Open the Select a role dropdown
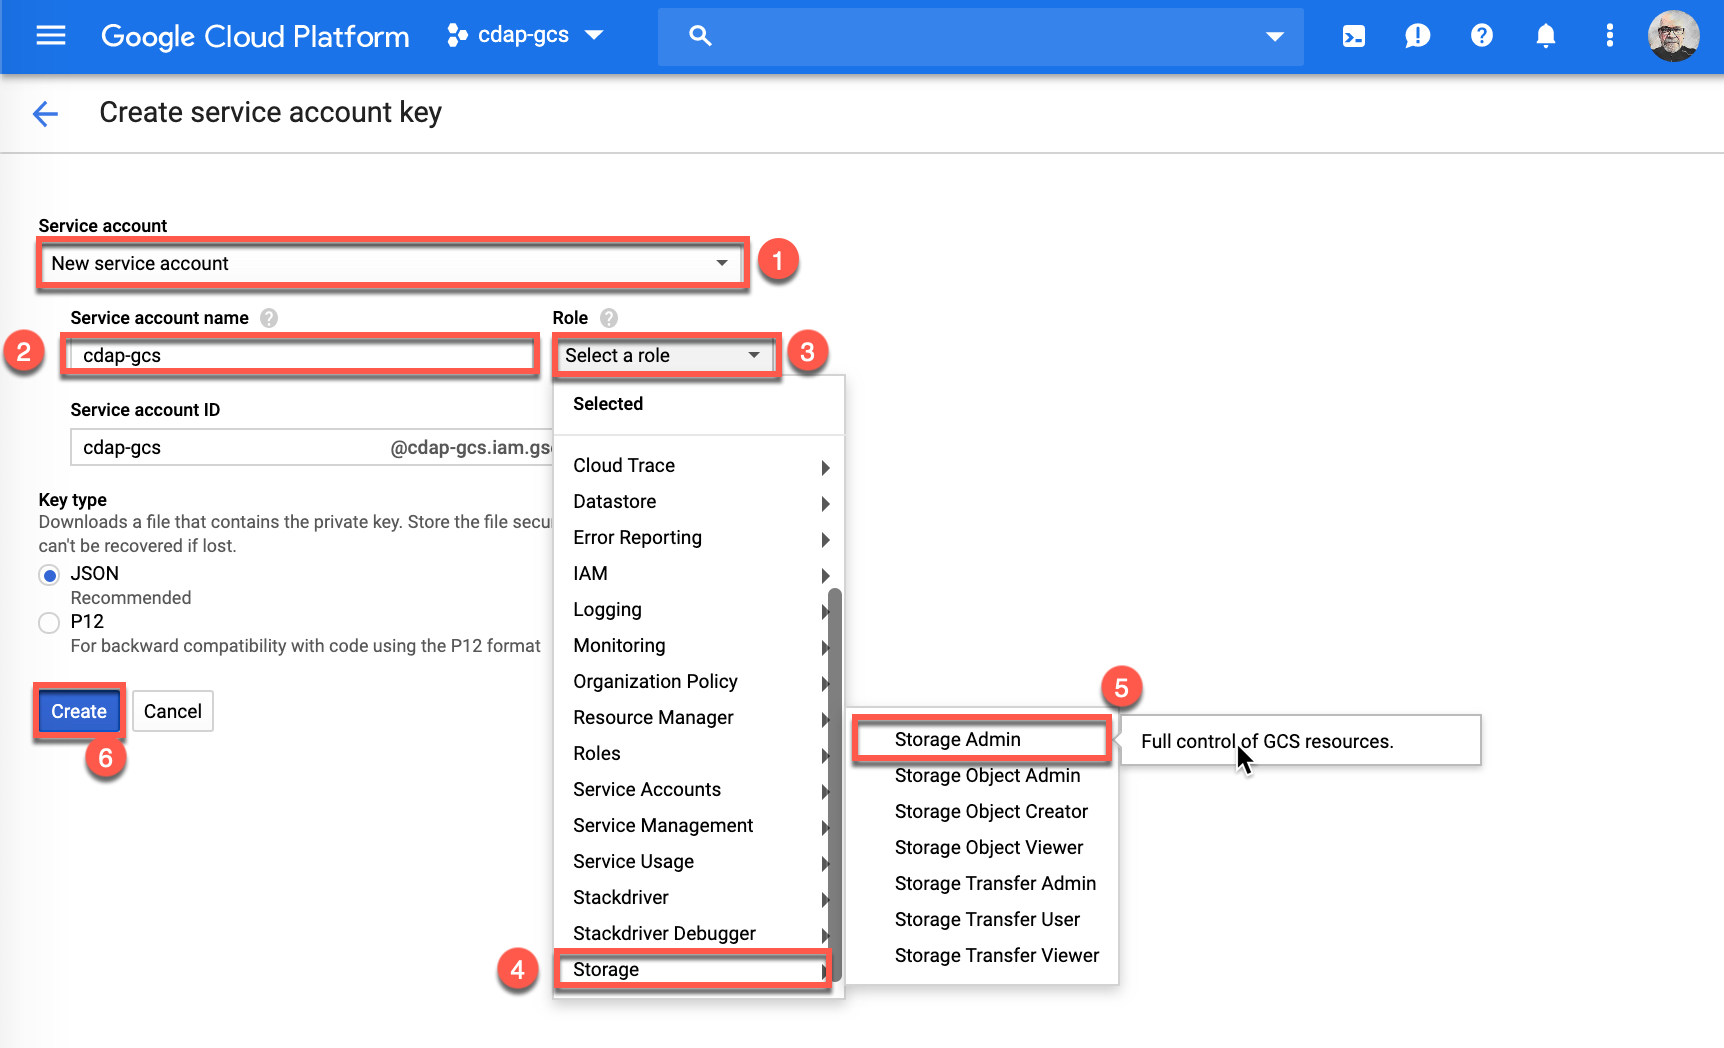1724x1048 pixels. pyautogui.click(x=665, y=356)
